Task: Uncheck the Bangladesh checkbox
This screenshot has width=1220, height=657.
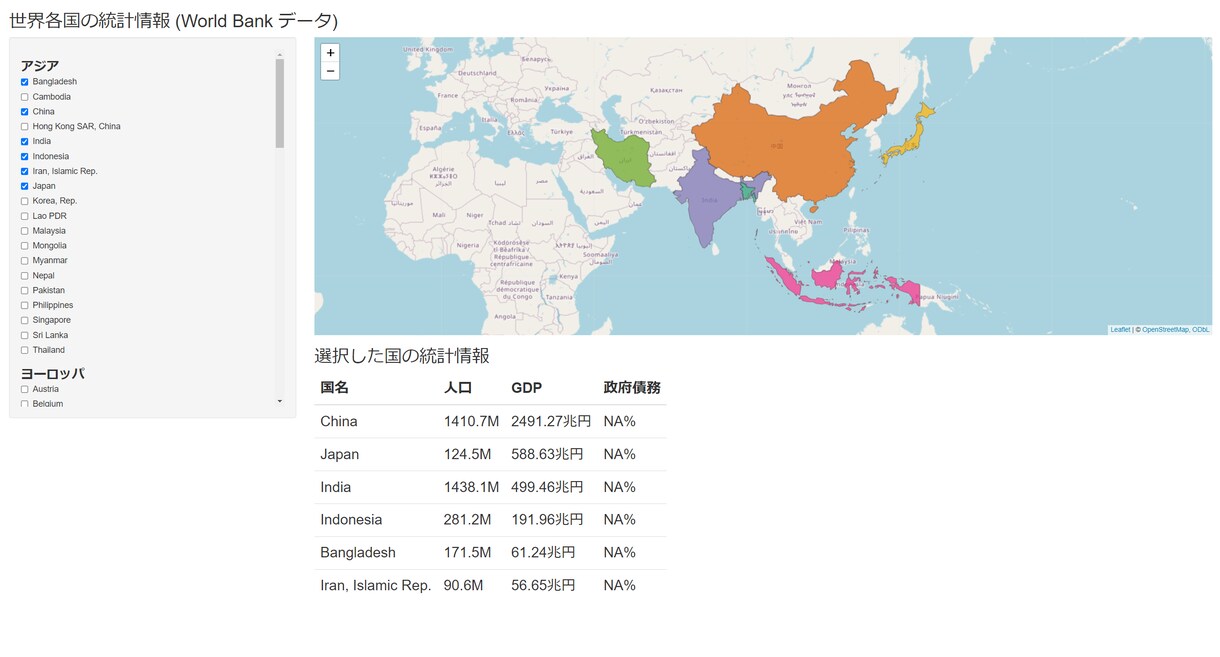Action: tap(25, 82)
